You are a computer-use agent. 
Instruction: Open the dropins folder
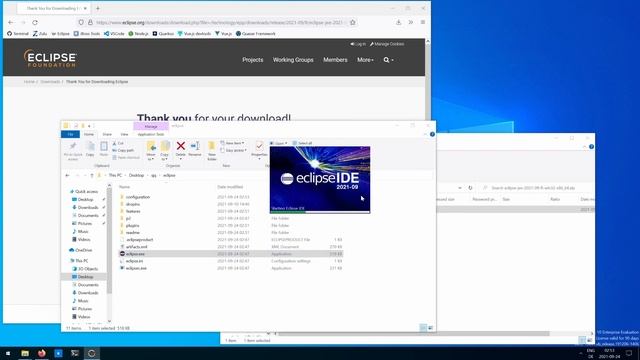[x=133, y=204]
